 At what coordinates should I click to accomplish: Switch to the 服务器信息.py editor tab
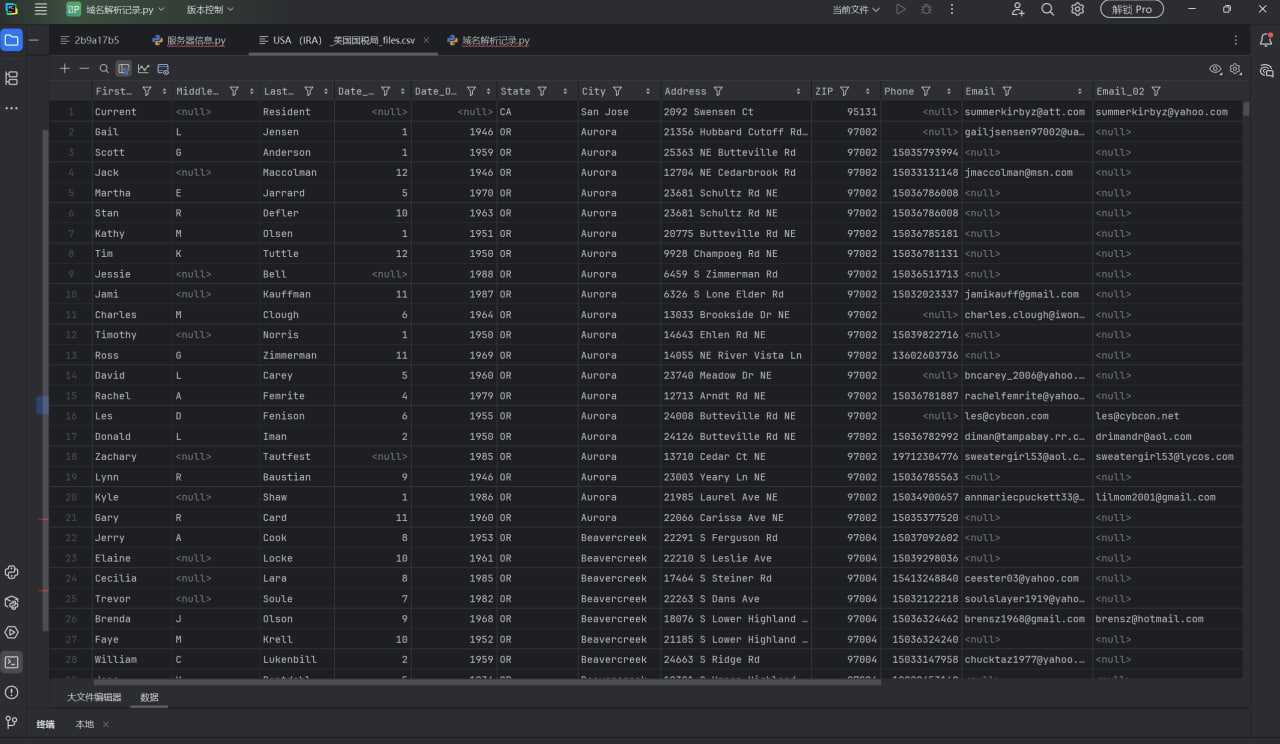tap(188, 41)
